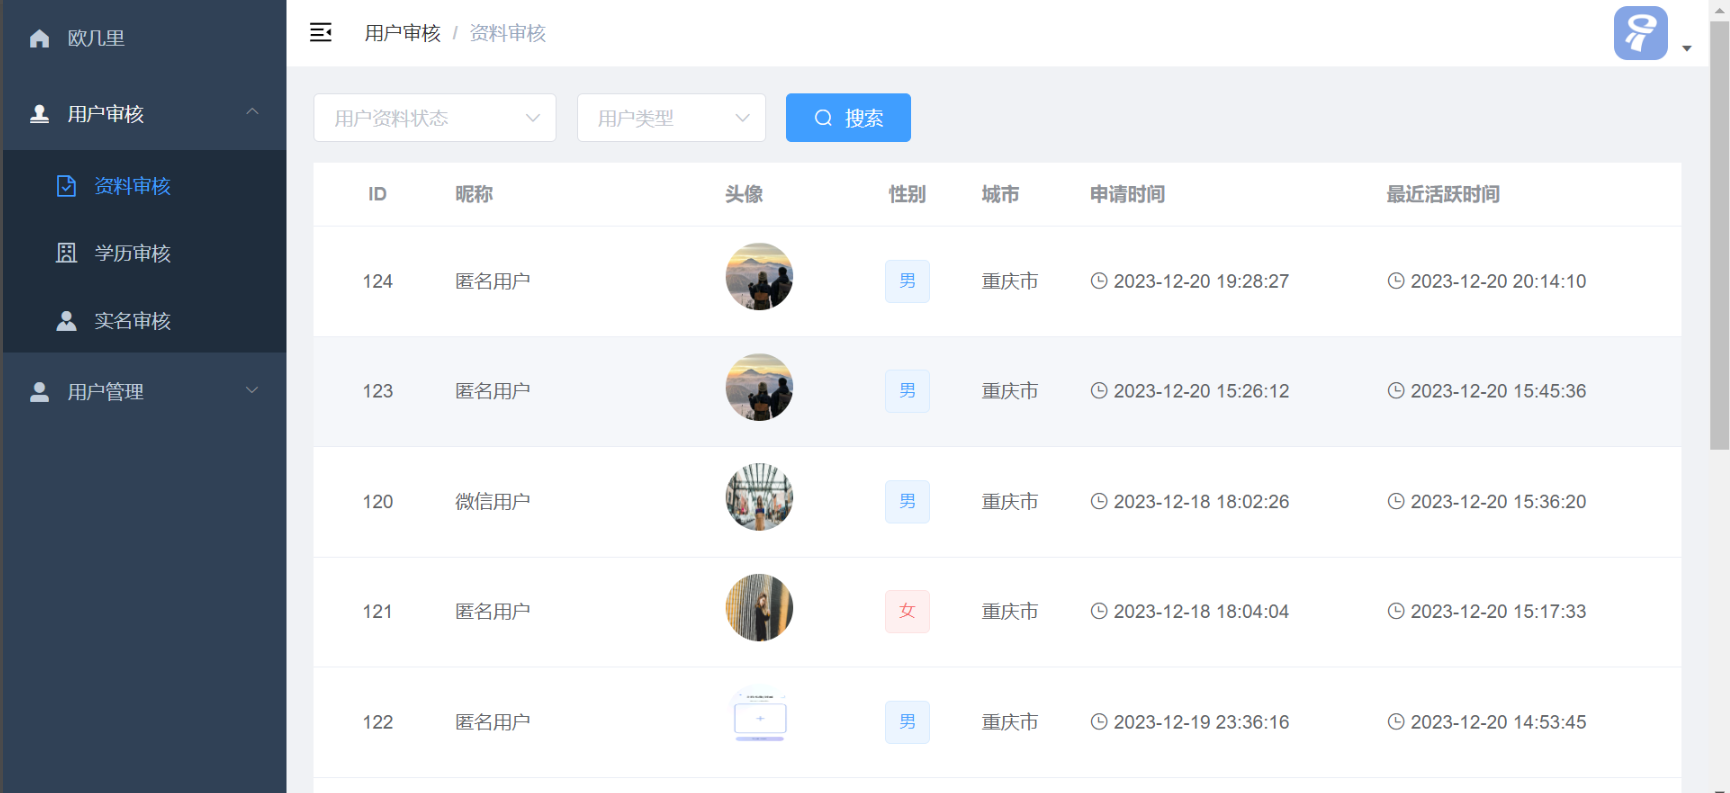
Task: Open avatar thumbnail of user 123
Action: tap(759, 387)
